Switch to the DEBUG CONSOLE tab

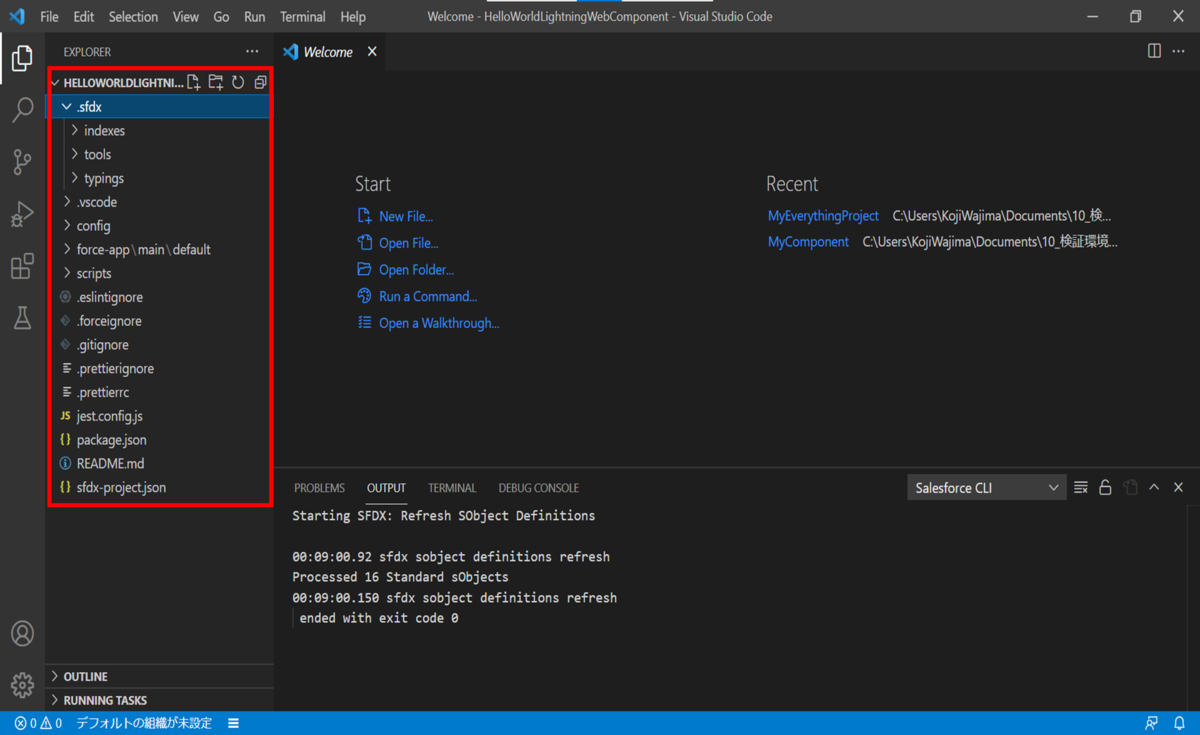(538, 488)
